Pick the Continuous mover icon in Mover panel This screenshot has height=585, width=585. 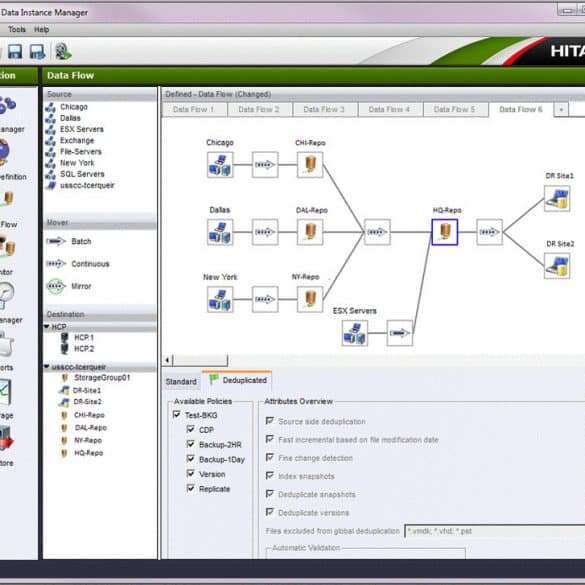[x=56, y=264]
